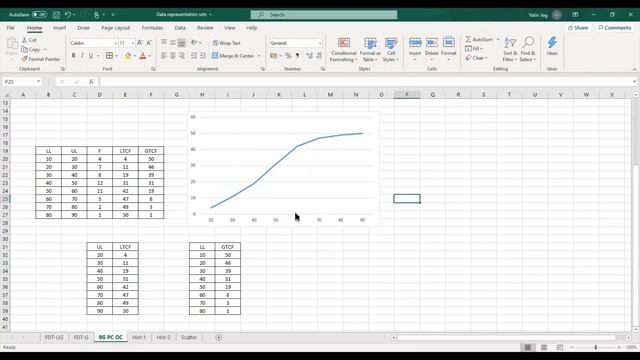
Task: Open Find & Select menu
Action: 527,49
